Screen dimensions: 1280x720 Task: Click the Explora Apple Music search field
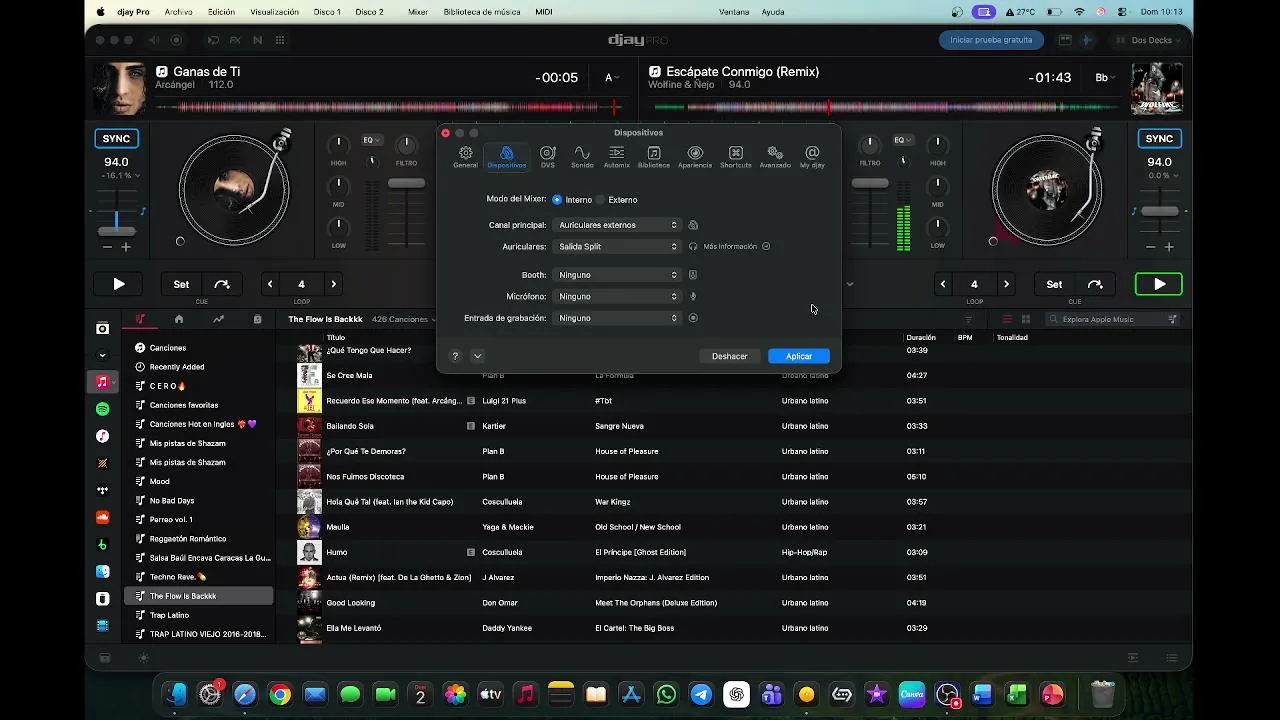click(x=1112, y=319)
